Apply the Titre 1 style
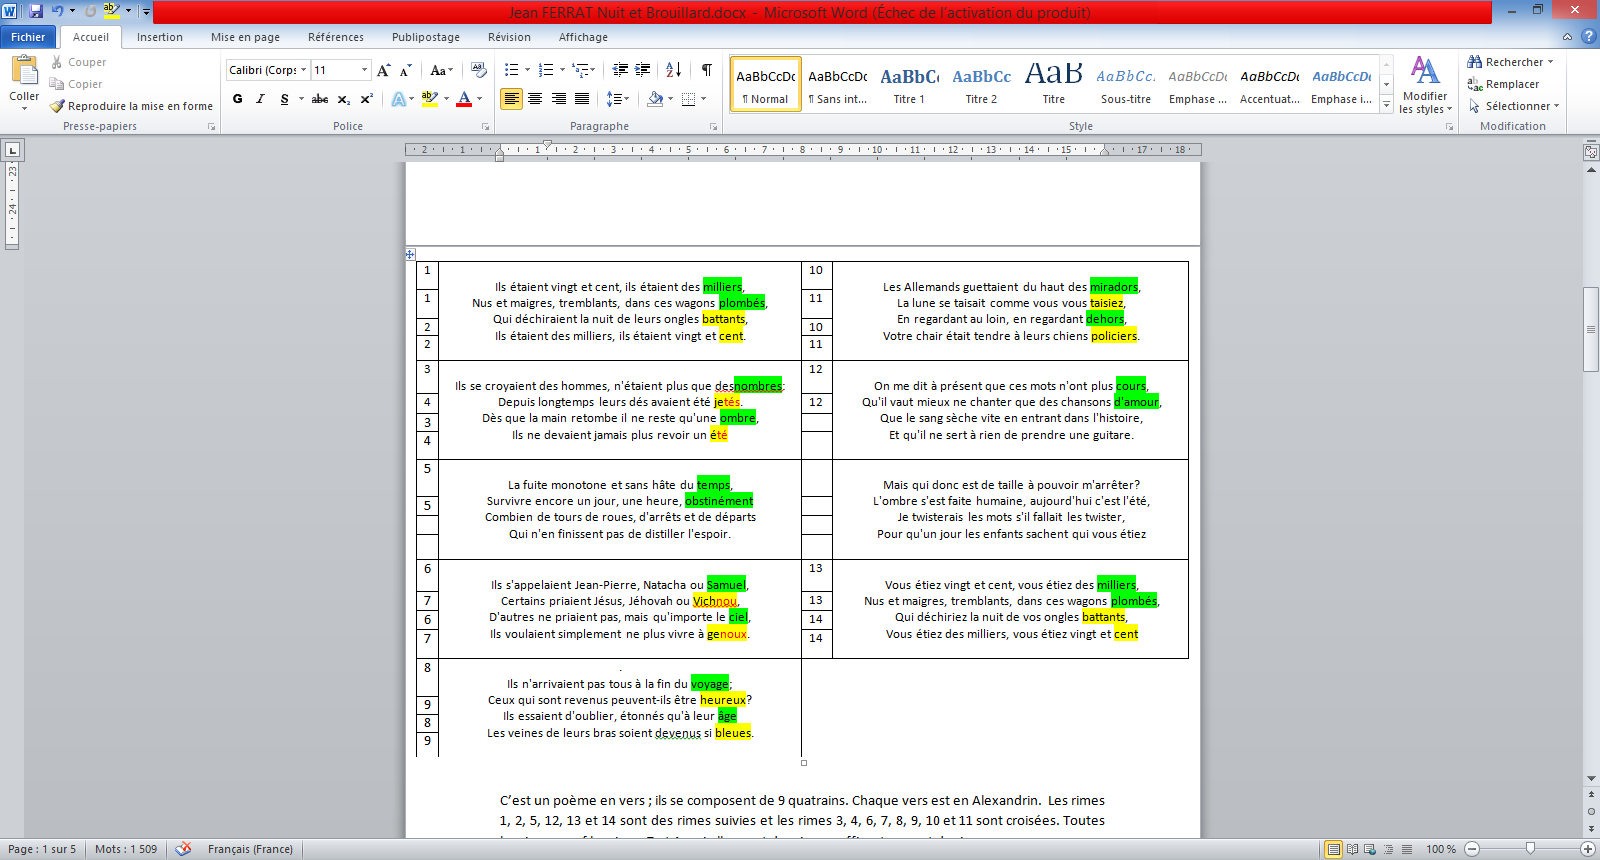Screen dimensions: 1600x860 click(909, 84)
